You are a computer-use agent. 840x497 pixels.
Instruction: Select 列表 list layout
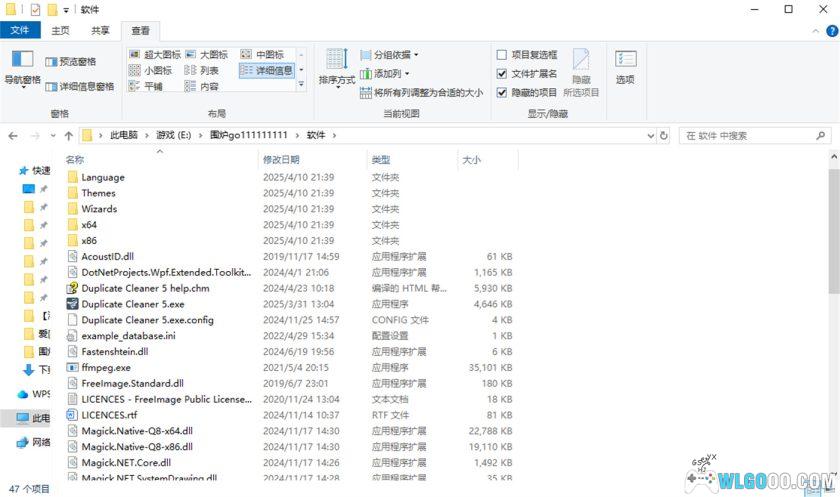click(x=201, y=70)
